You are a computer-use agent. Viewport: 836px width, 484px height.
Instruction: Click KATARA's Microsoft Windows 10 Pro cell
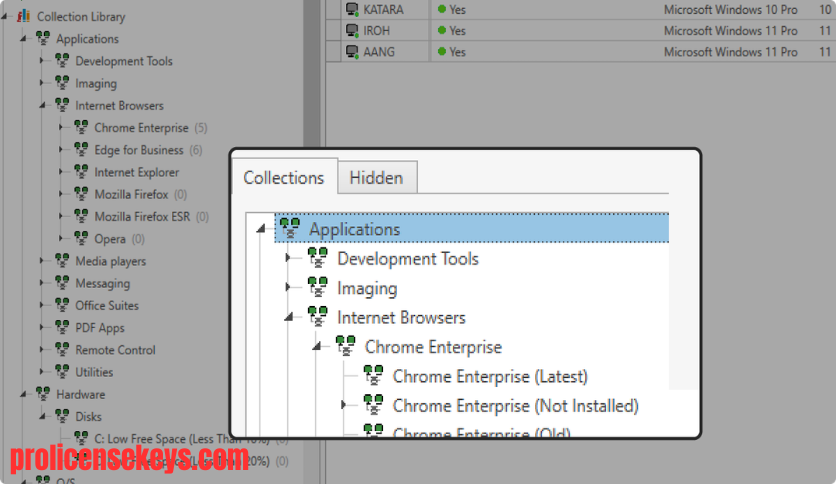coord(730,10)
